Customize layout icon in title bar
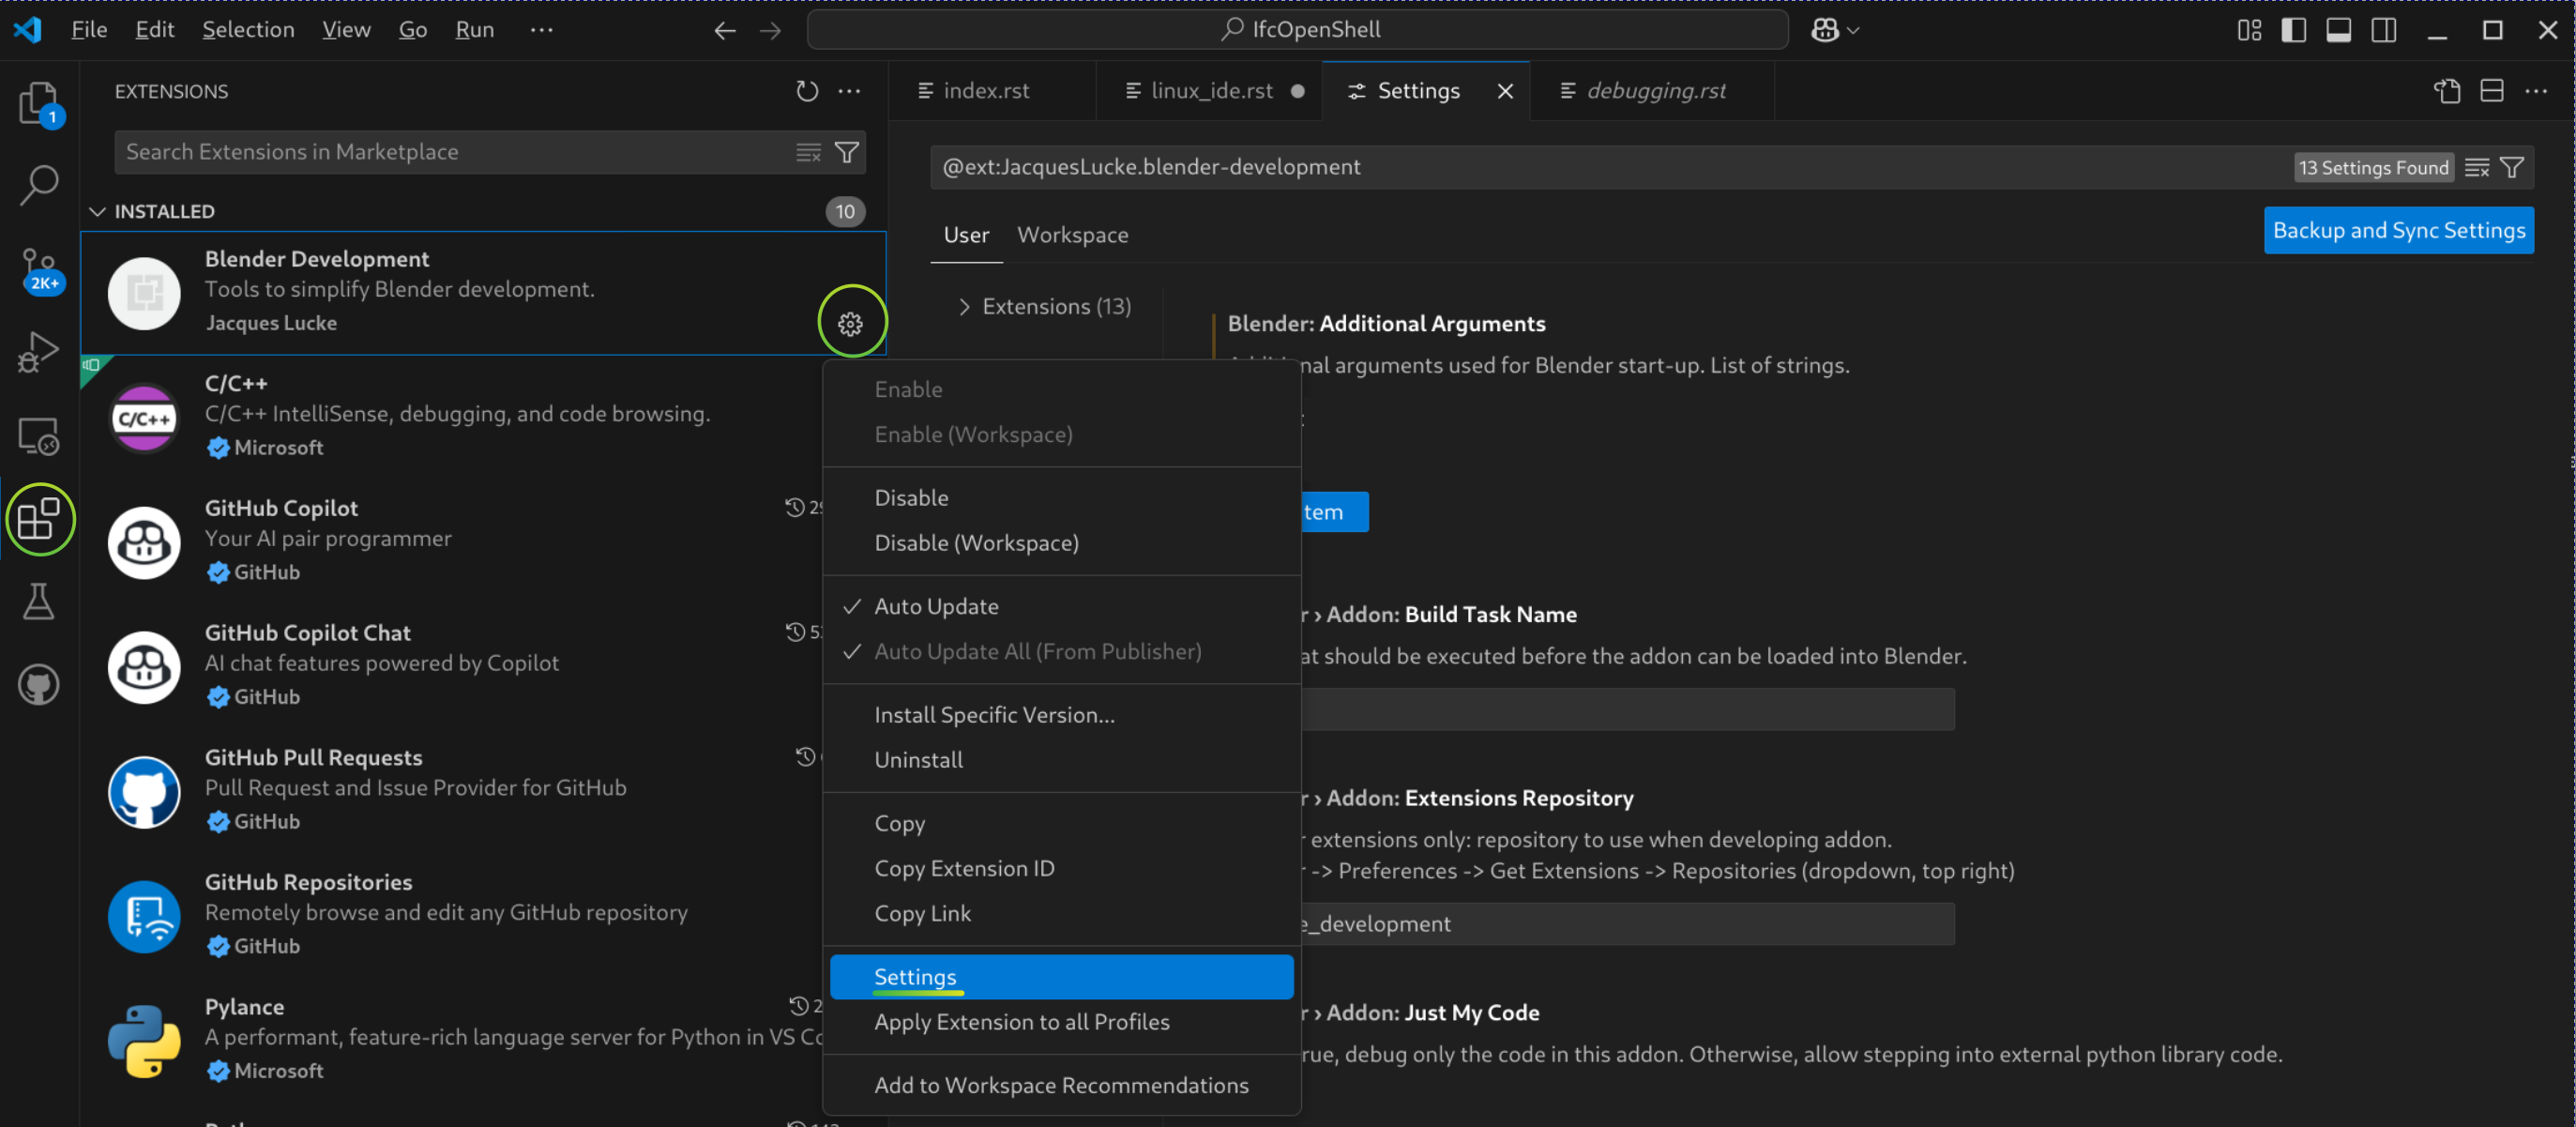Viewport: 2576px width, 1127px height. point(2249,30)
